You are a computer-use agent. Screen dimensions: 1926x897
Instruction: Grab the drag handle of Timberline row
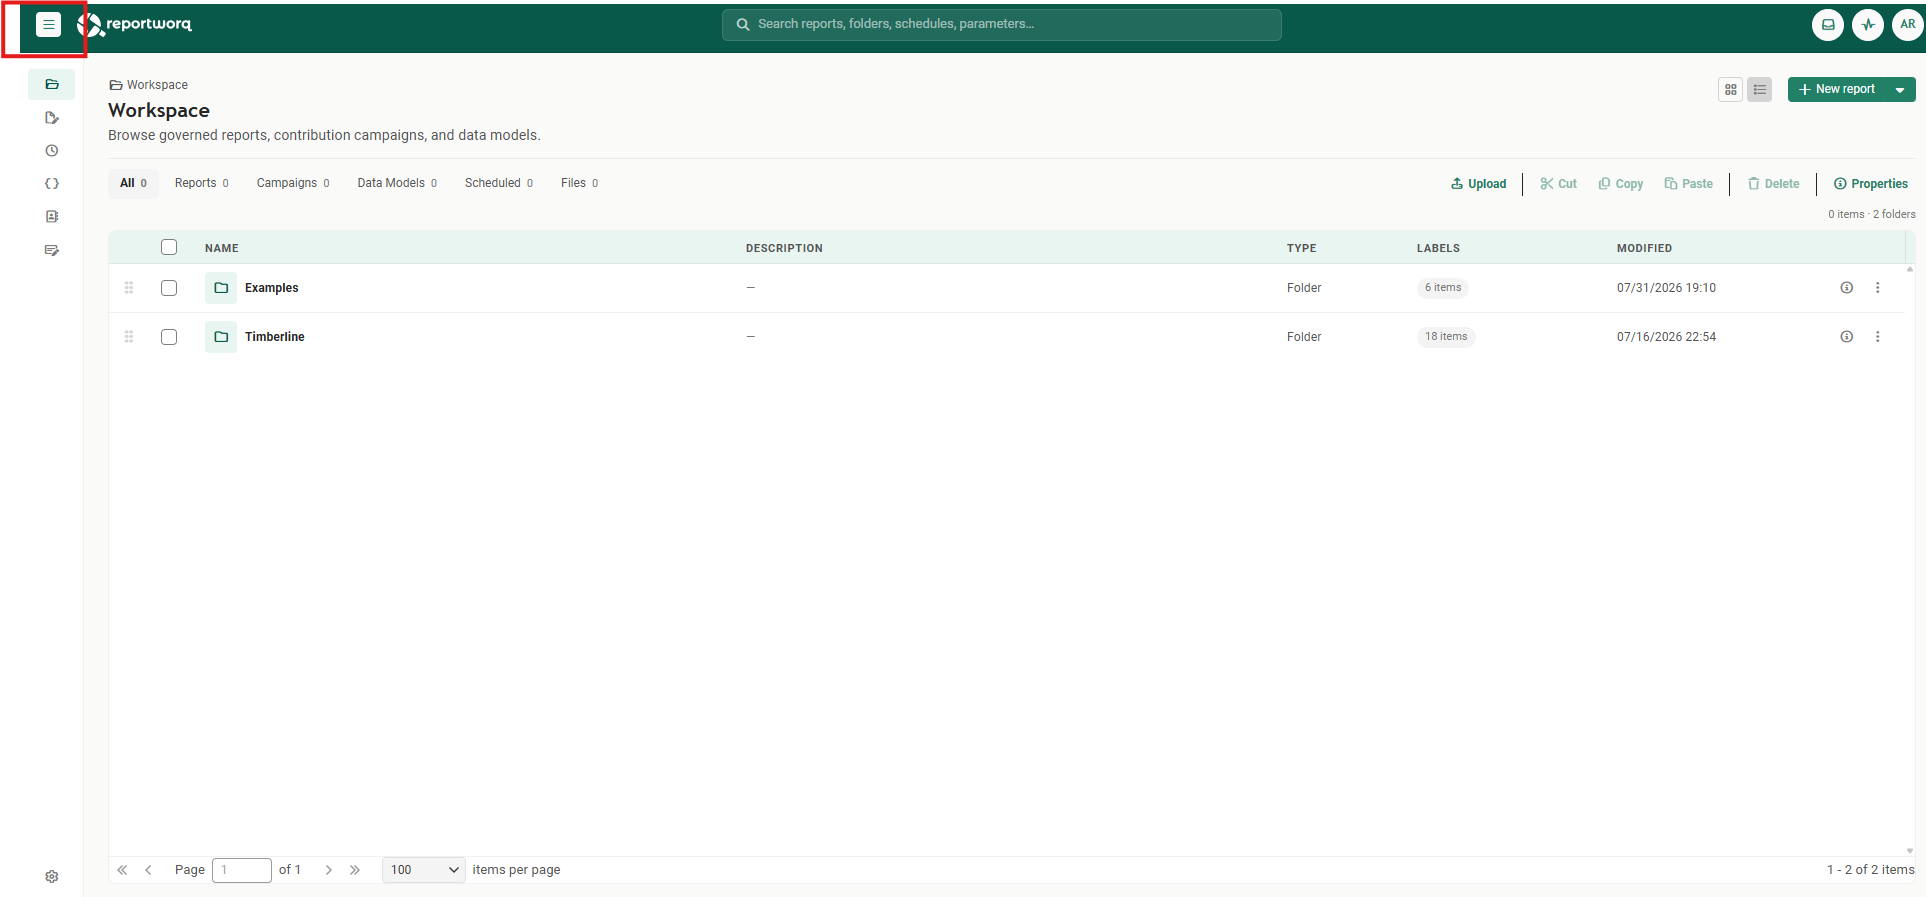click(129, 337)
